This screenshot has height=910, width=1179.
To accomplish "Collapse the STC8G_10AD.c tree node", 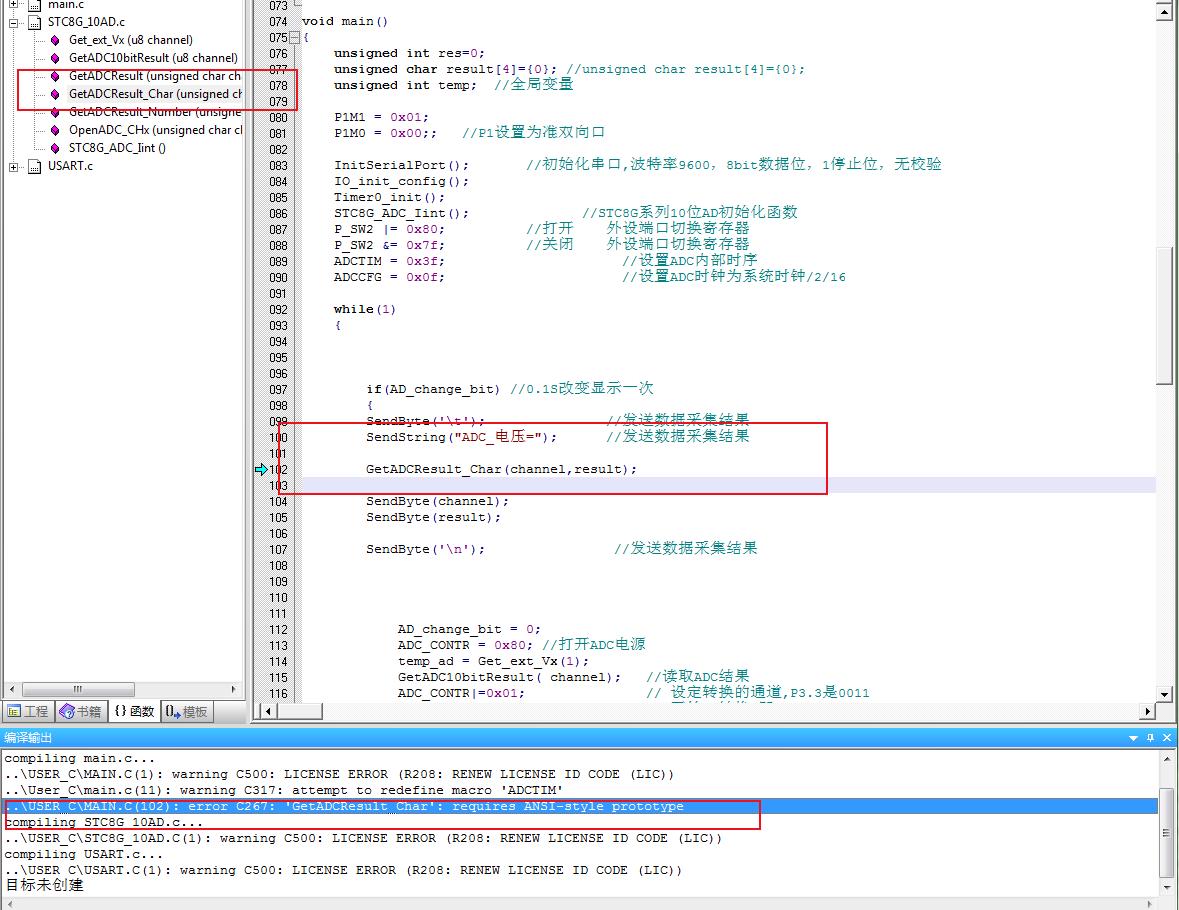I will coord(14,22).
